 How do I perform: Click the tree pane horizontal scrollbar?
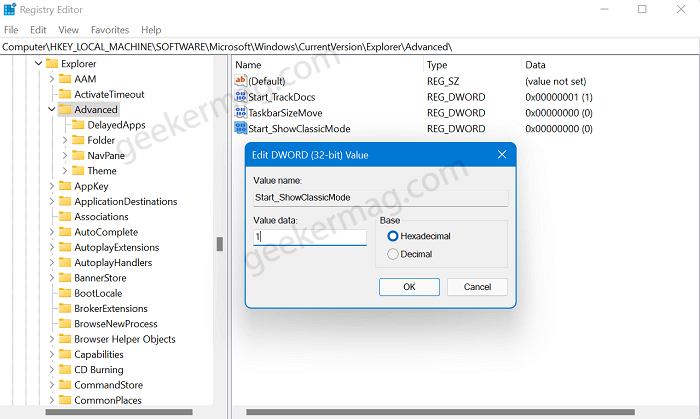point(119,412)
